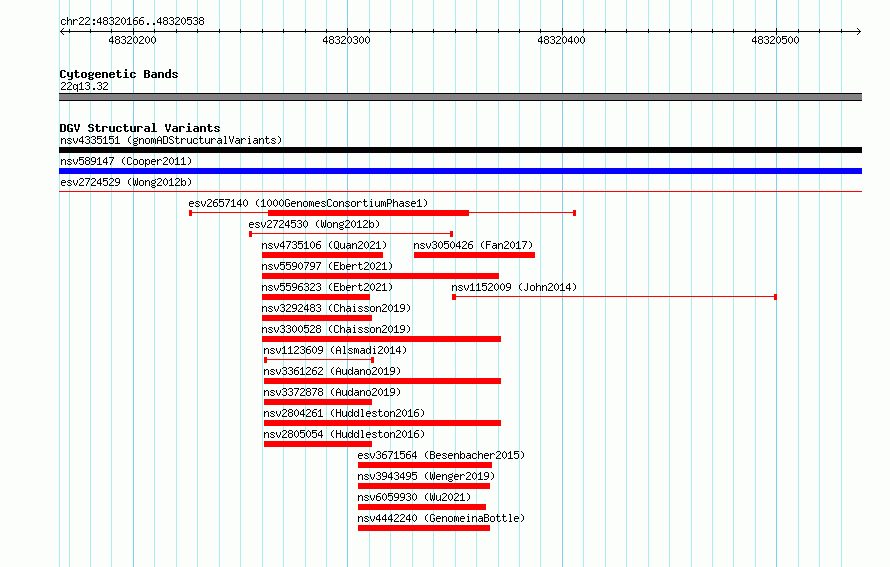
Task: Click the 48320400 ruler tick label
Action: (x=561, y=40)
